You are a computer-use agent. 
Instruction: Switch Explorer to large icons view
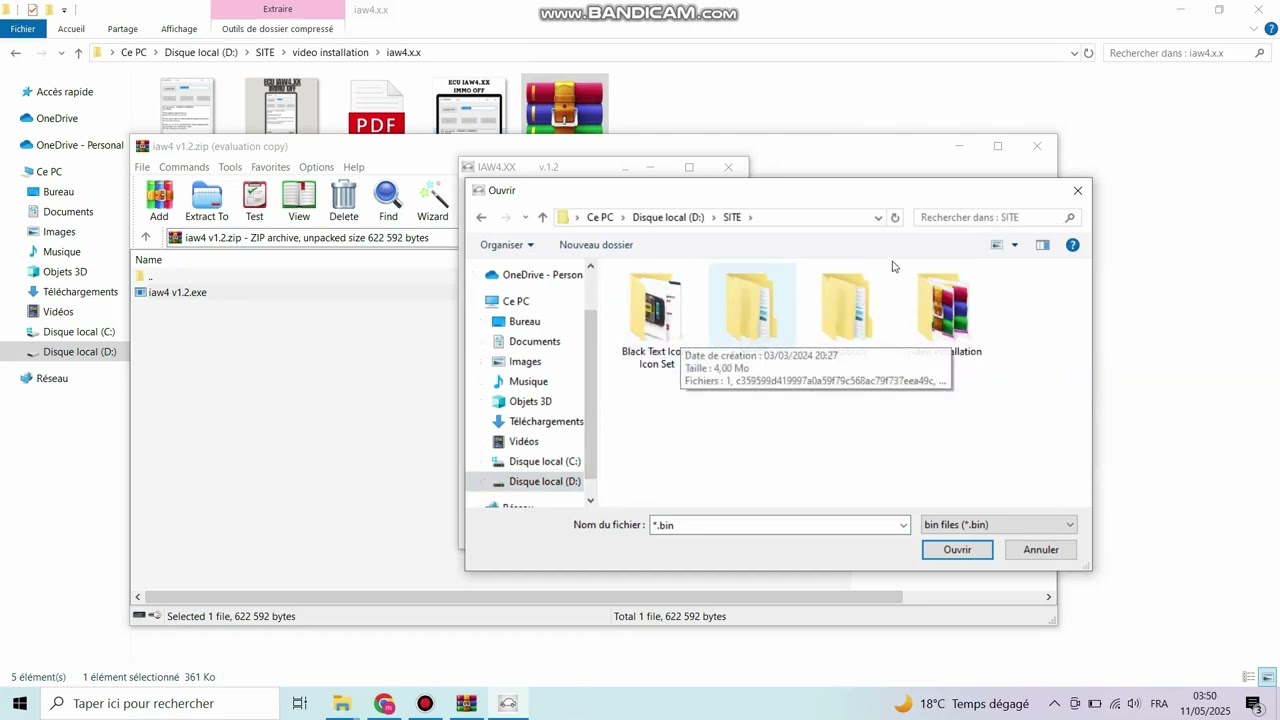click(1267, 677)
